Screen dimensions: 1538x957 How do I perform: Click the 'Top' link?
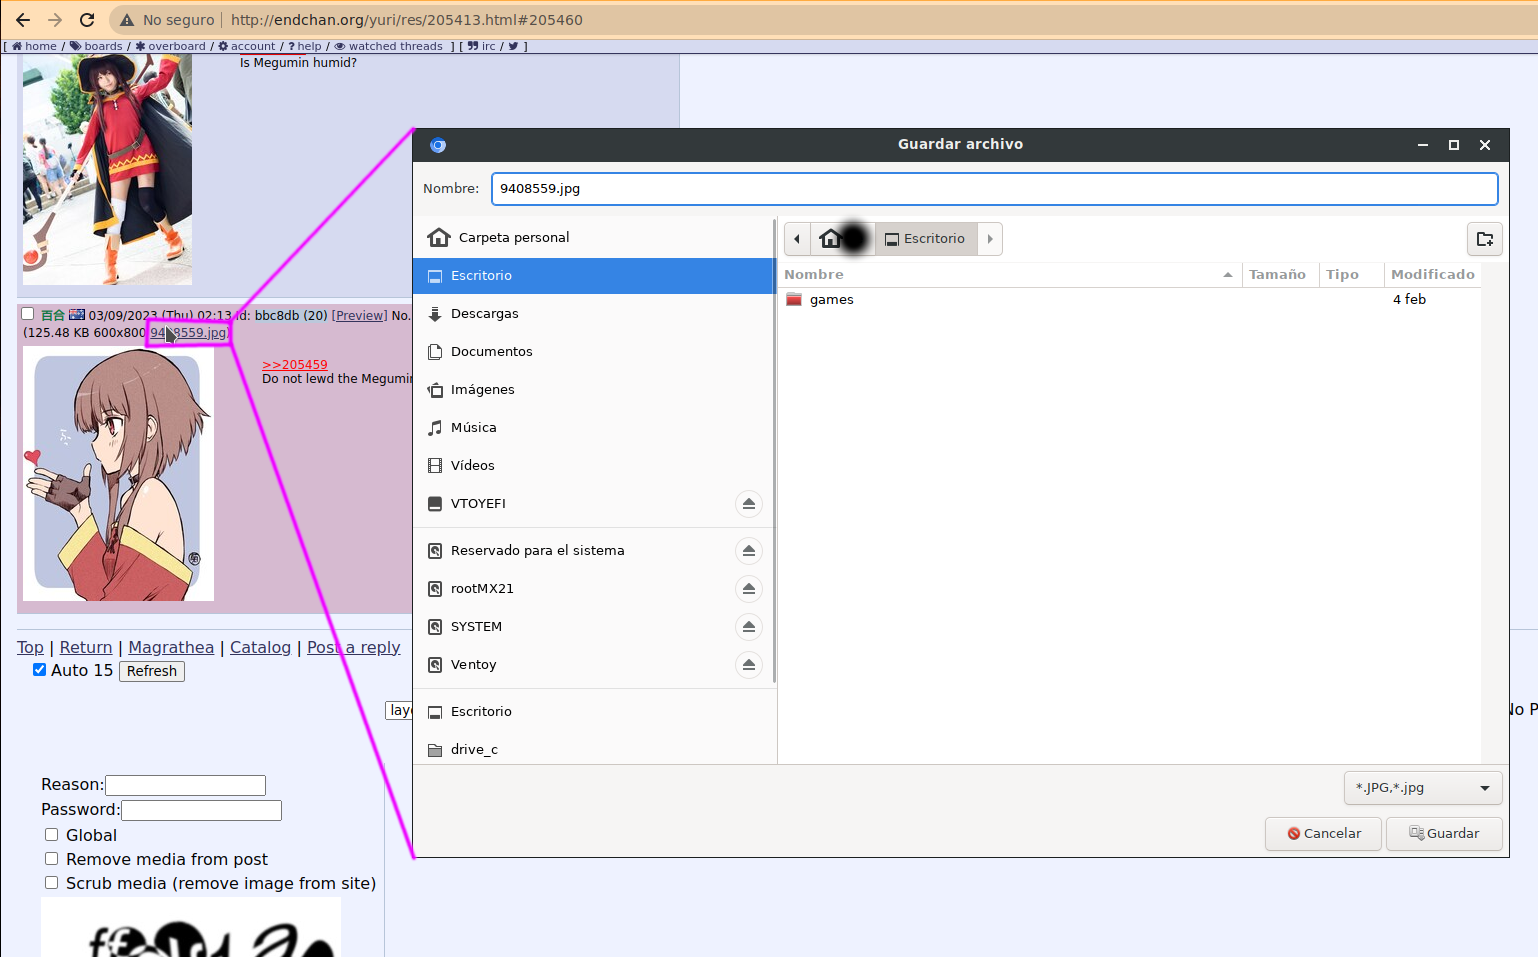(x=31, y=647)
